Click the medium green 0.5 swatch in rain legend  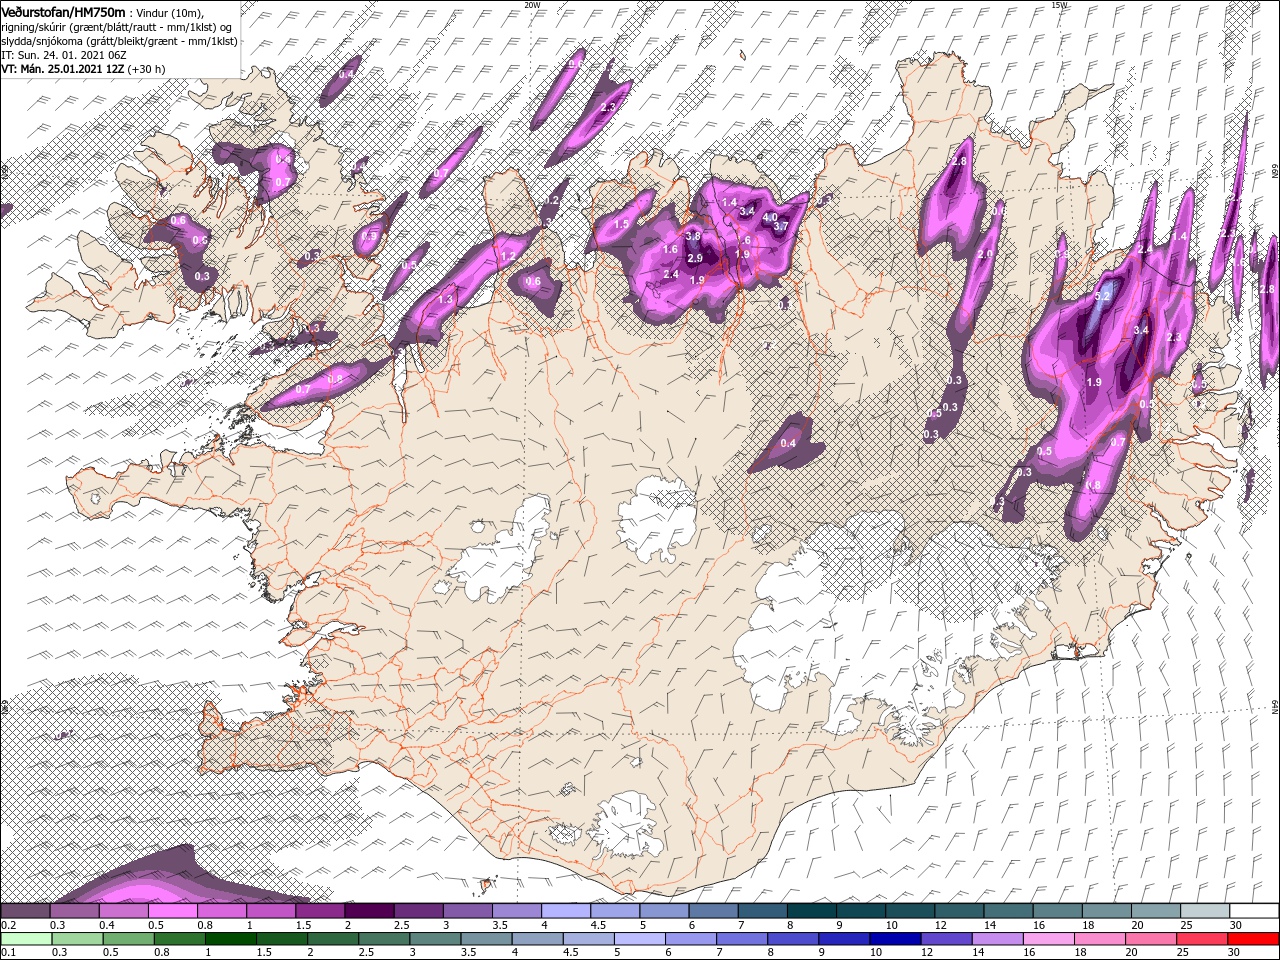(128, 939)
